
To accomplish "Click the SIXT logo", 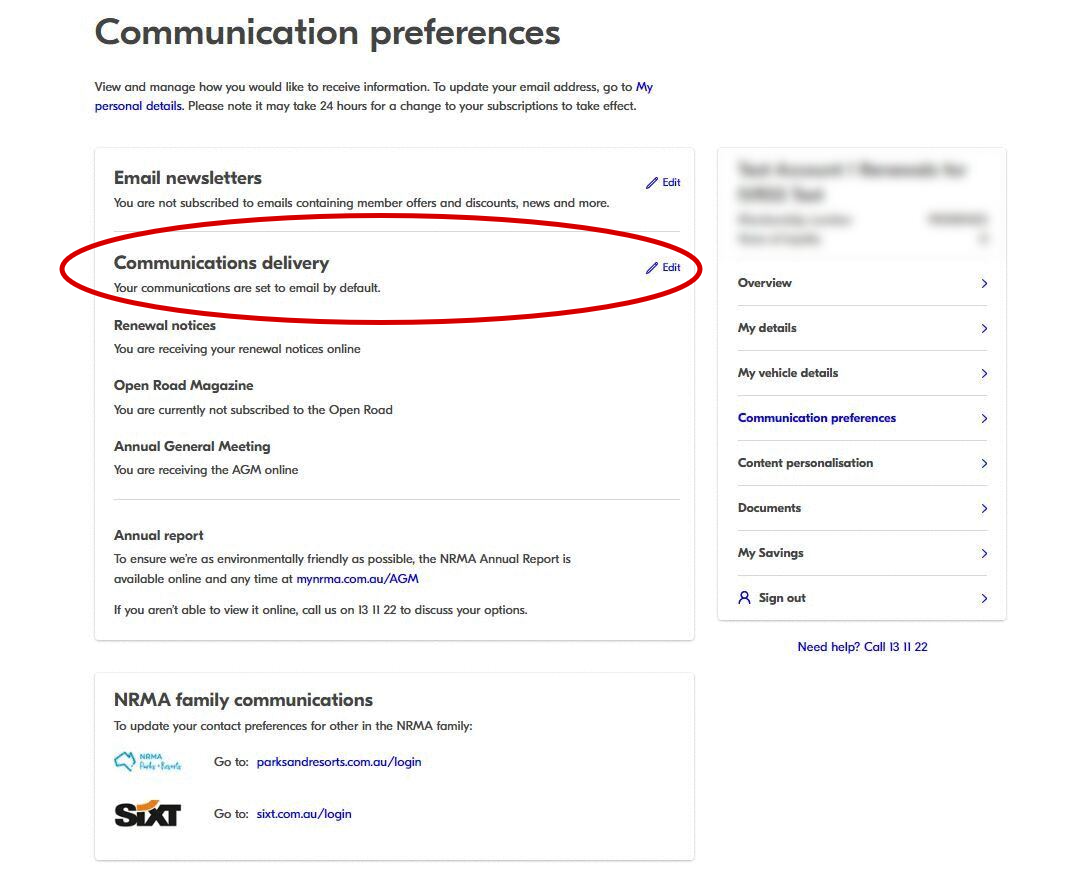I will 147,814.
